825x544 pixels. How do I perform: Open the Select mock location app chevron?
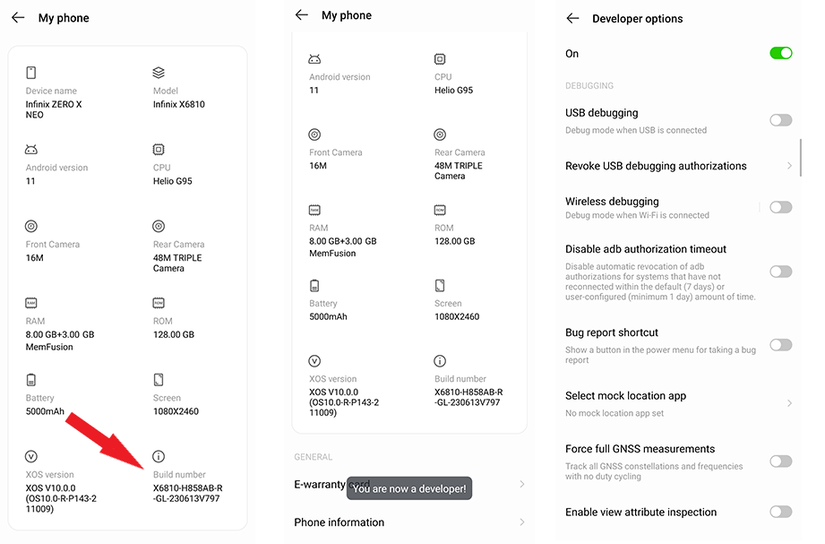click(x=789, y=403)
